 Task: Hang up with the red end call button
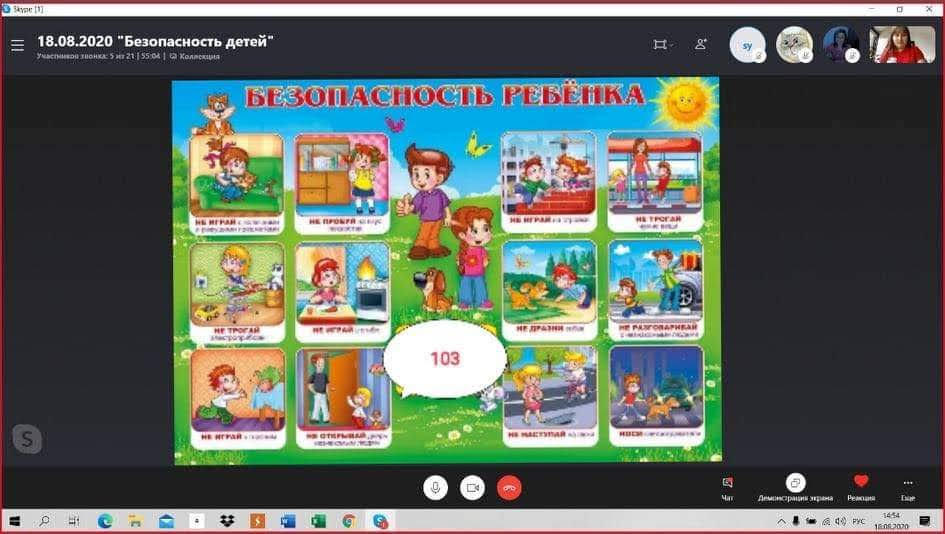[x=509, y=487]
